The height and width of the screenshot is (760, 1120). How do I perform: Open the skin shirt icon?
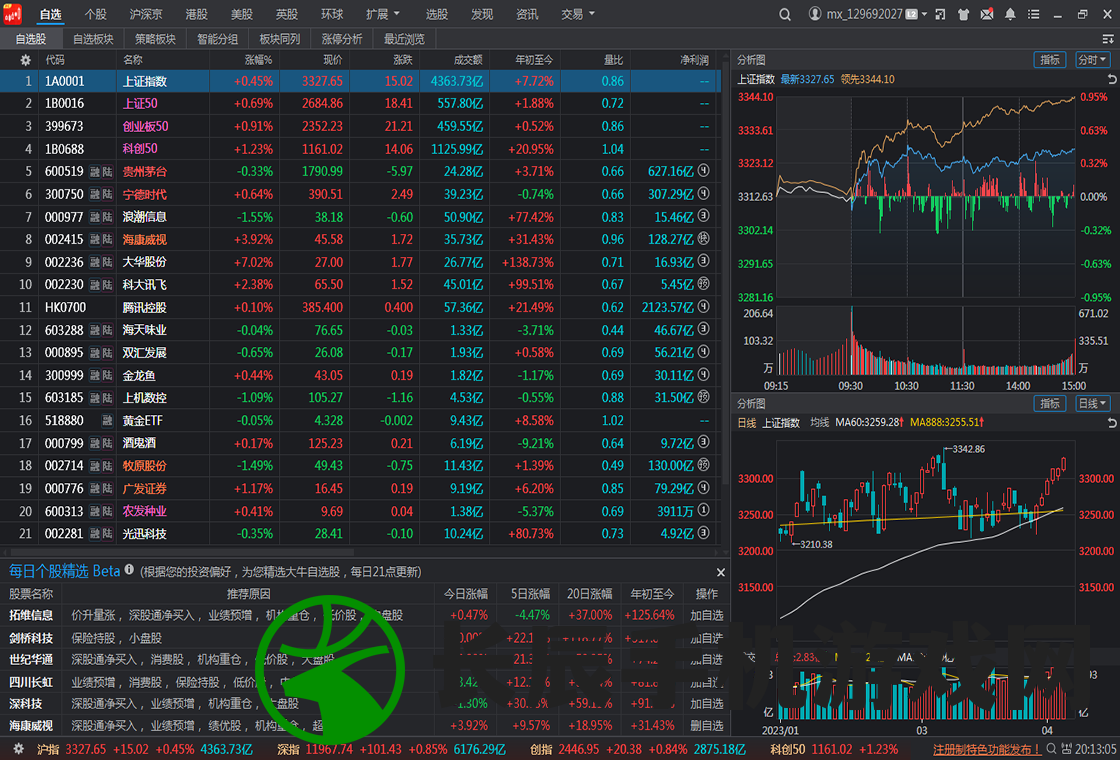click(963, 14)
